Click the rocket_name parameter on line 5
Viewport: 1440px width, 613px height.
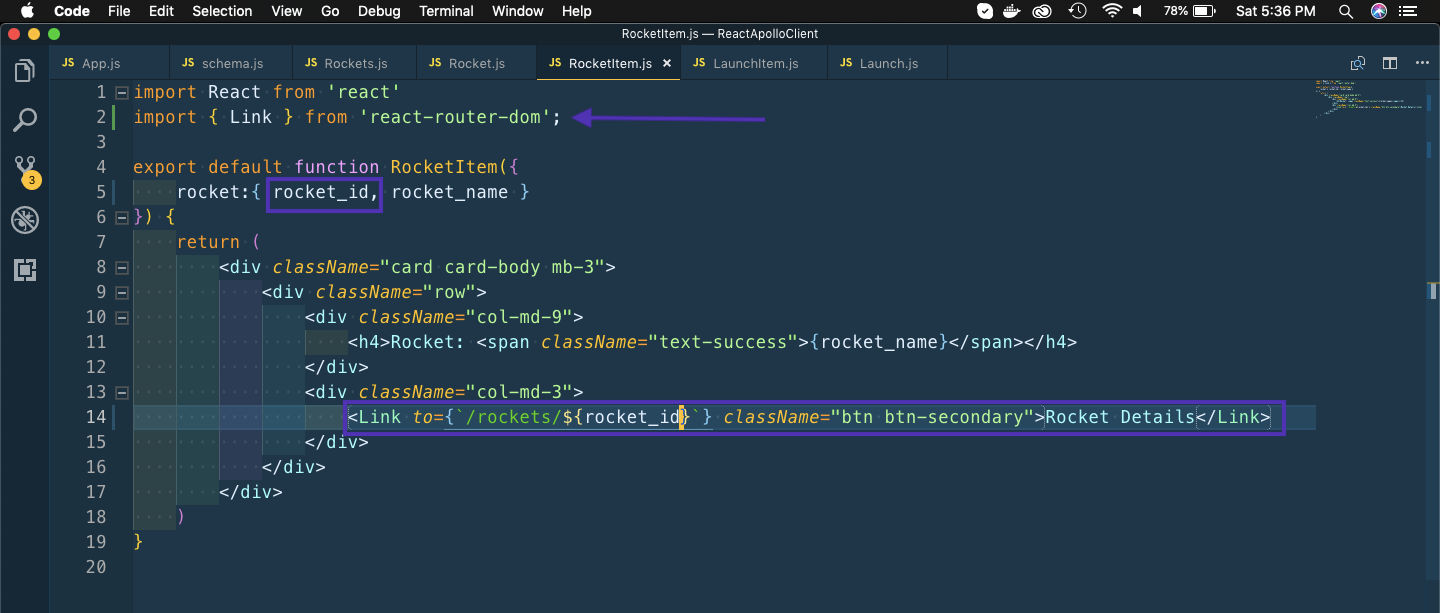point(450,192)
